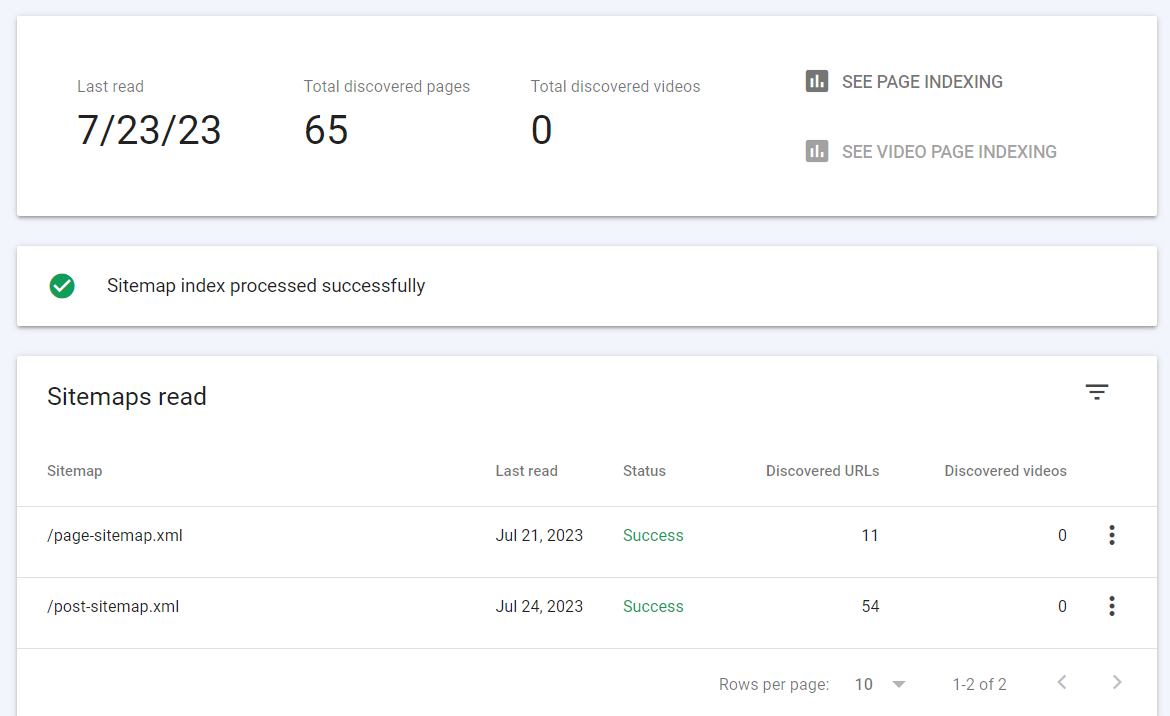Screen dimensions: 1170x716
Task: Click the green checkmark success icon
Action: tap(62, 286)
